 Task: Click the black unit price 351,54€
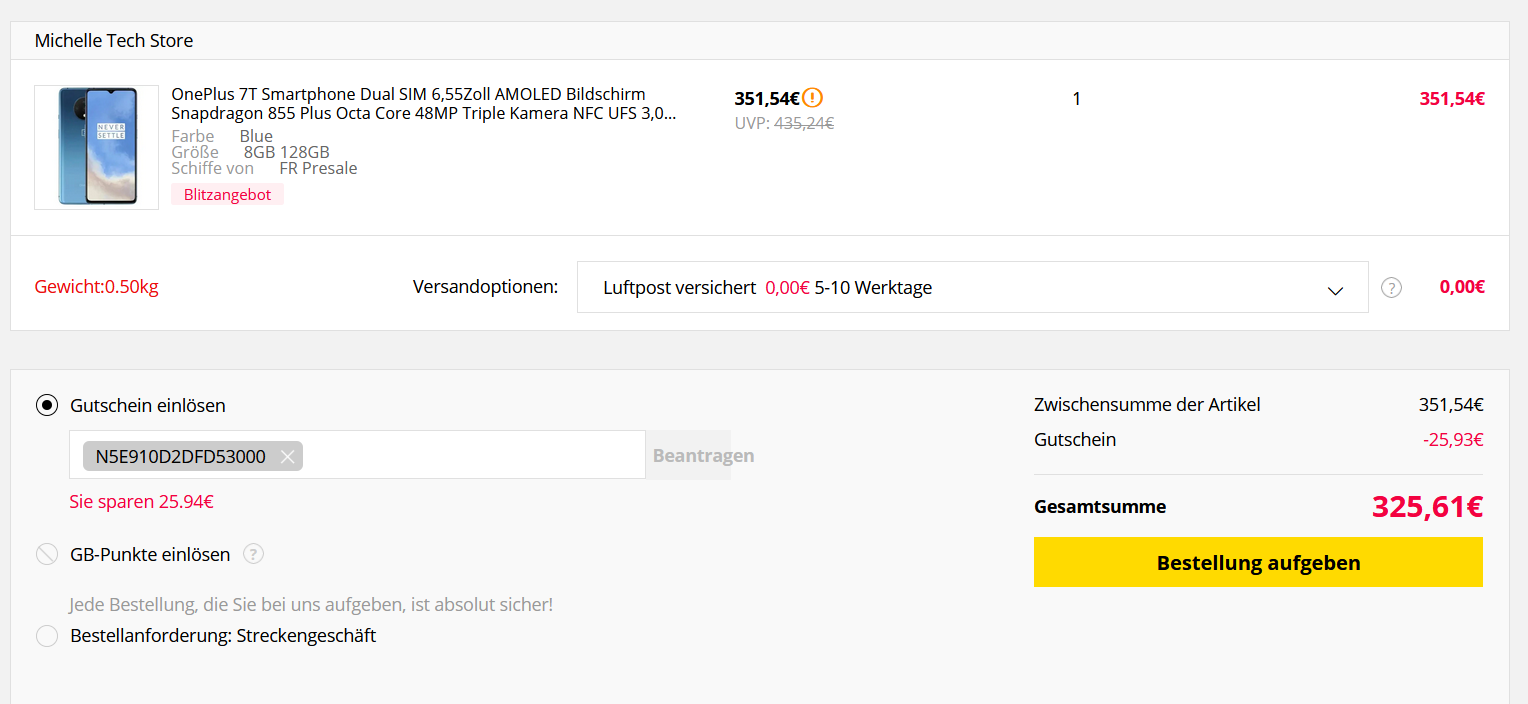click(767, 98)
